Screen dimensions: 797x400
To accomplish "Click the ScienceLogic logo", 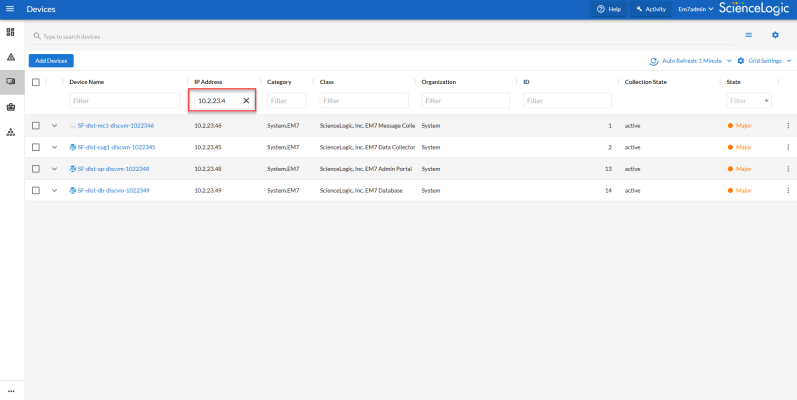I will (754, 9).
